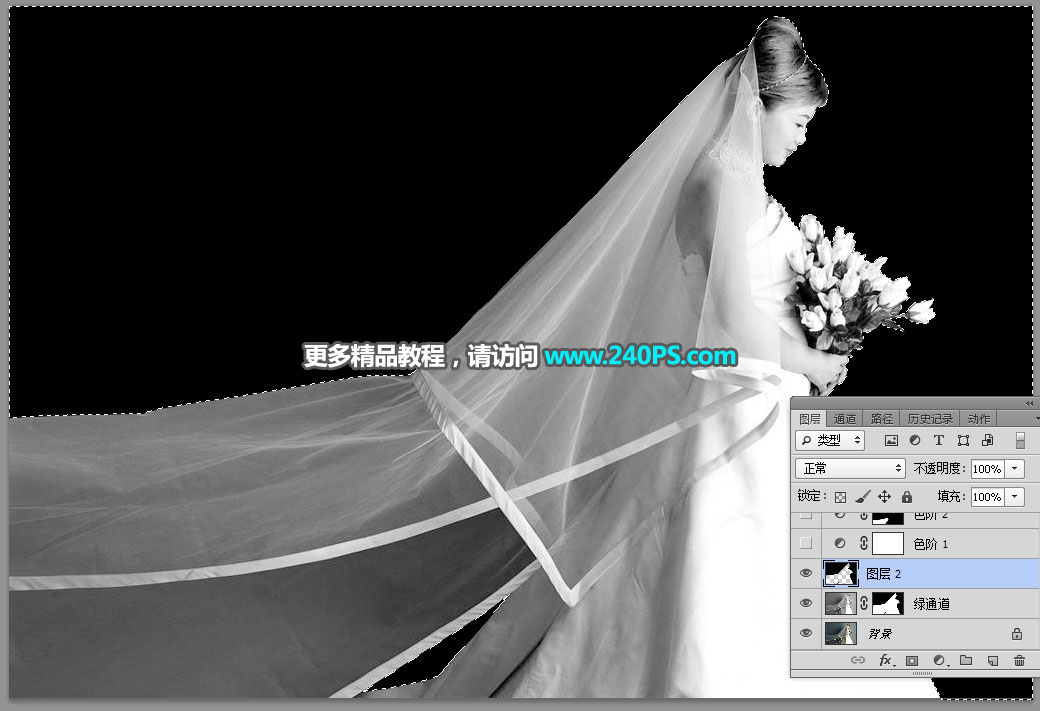Hide the 背景 layer eye
The height and width of the screenshot is (711, 1040).
(806, 633)
